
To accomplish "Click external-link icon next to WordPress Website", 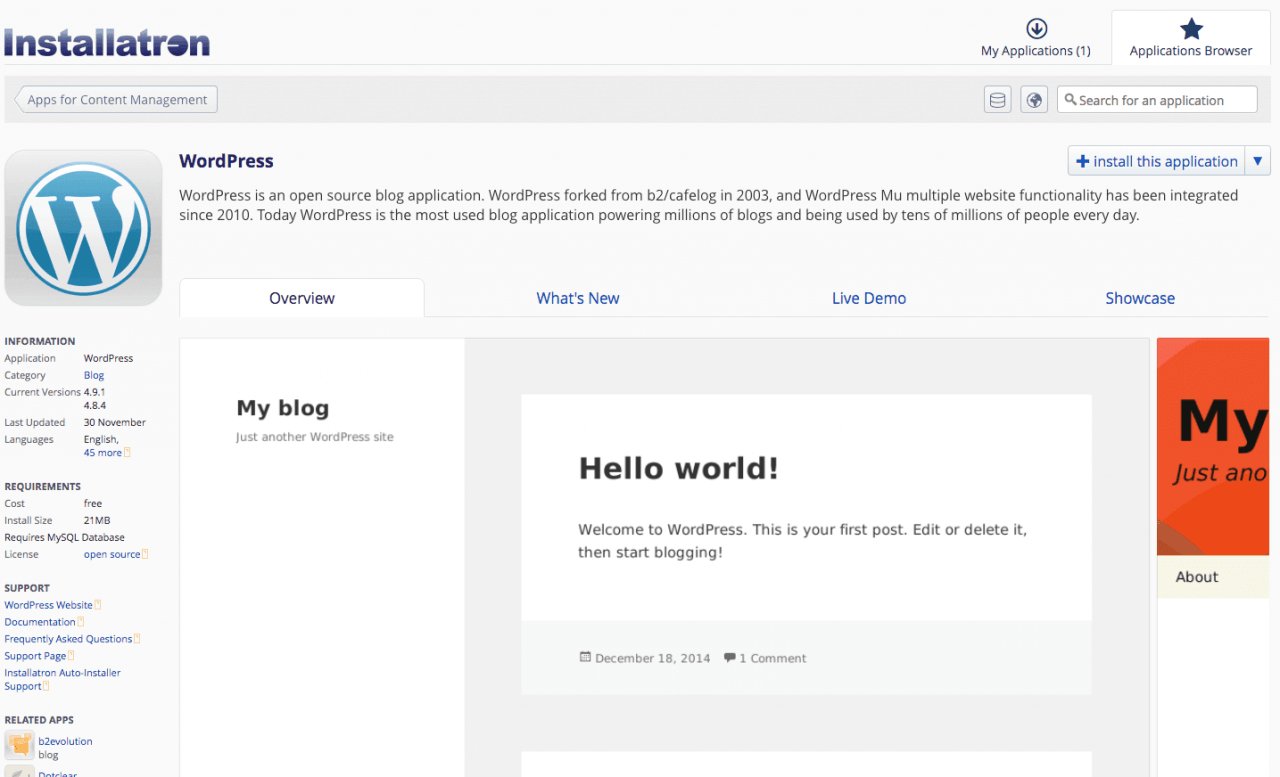I will 97,605.
